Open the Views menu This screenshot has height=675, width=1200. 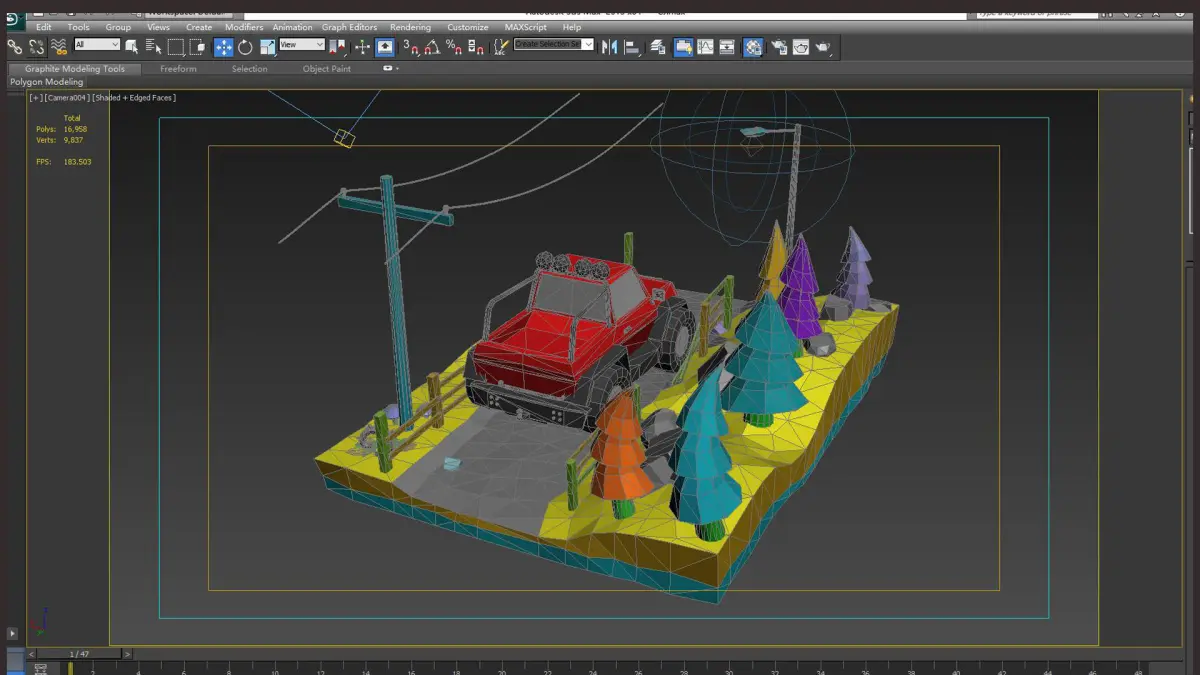pyautogui.click(x=158, y=27)
